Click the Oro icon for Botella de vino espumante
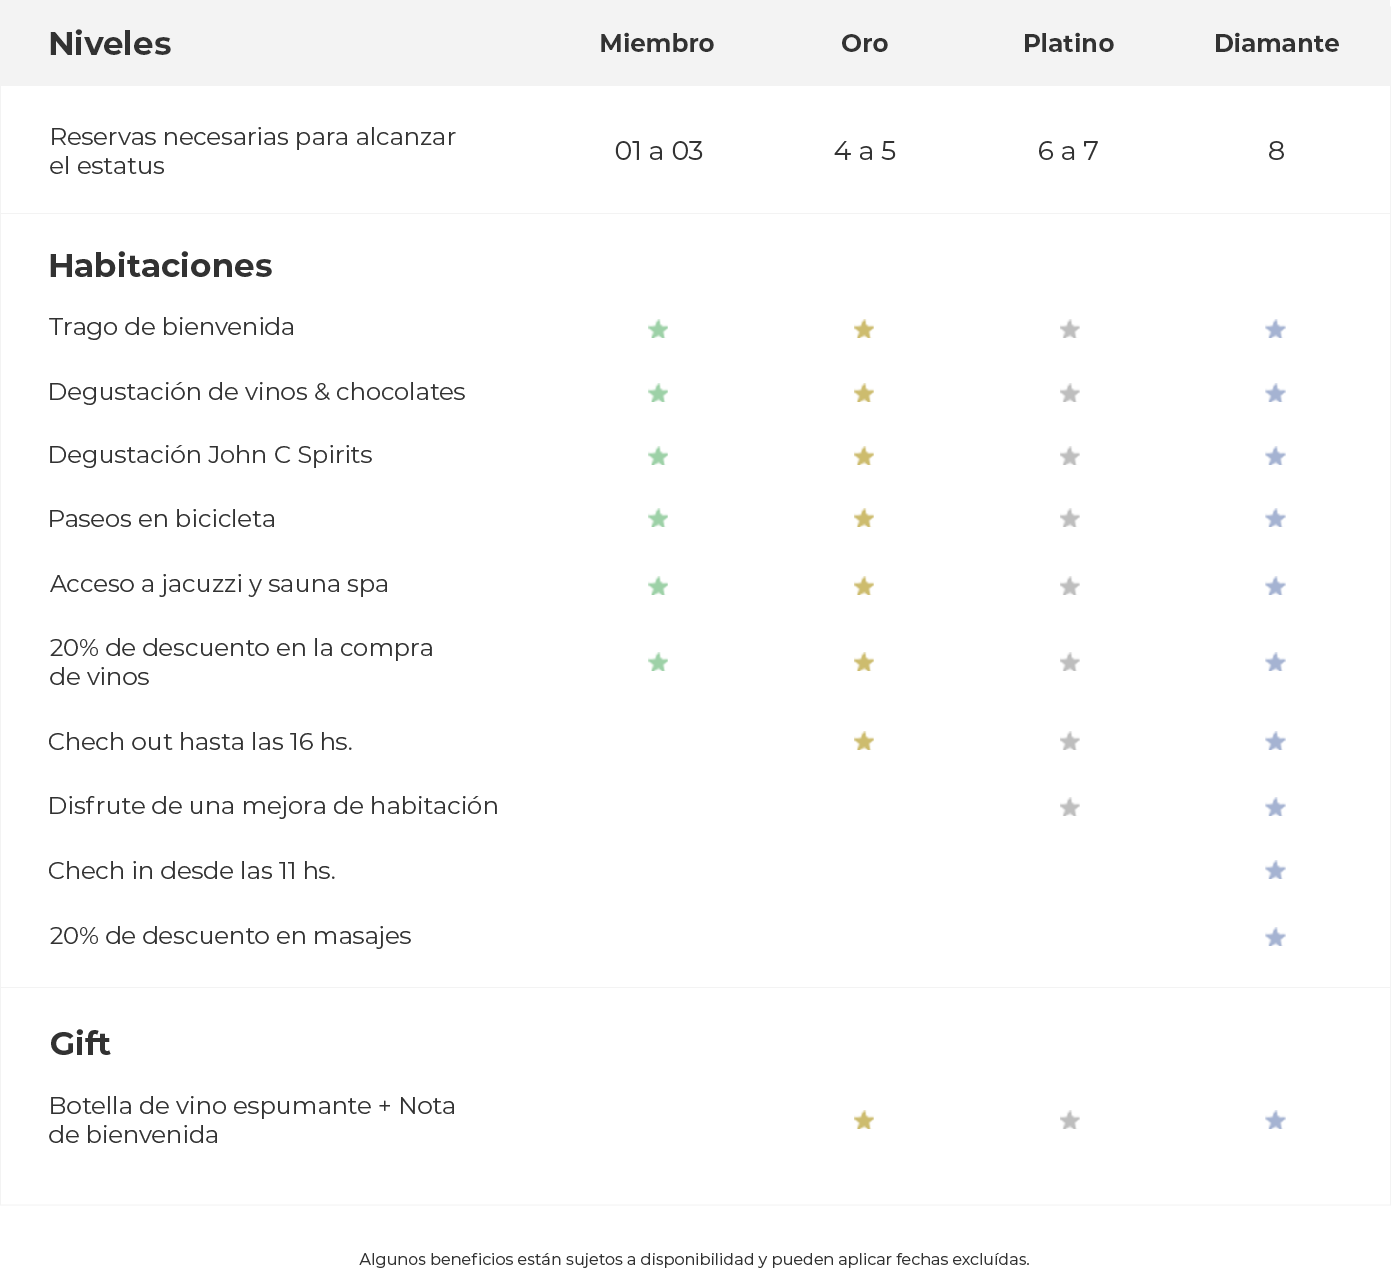 point(864,1120)
